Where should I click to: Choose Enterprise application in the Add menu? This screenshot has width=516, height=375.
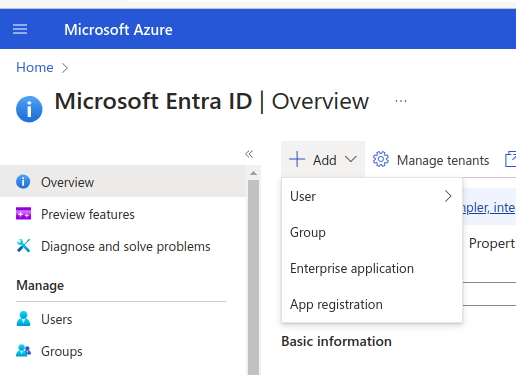point(372,268)
